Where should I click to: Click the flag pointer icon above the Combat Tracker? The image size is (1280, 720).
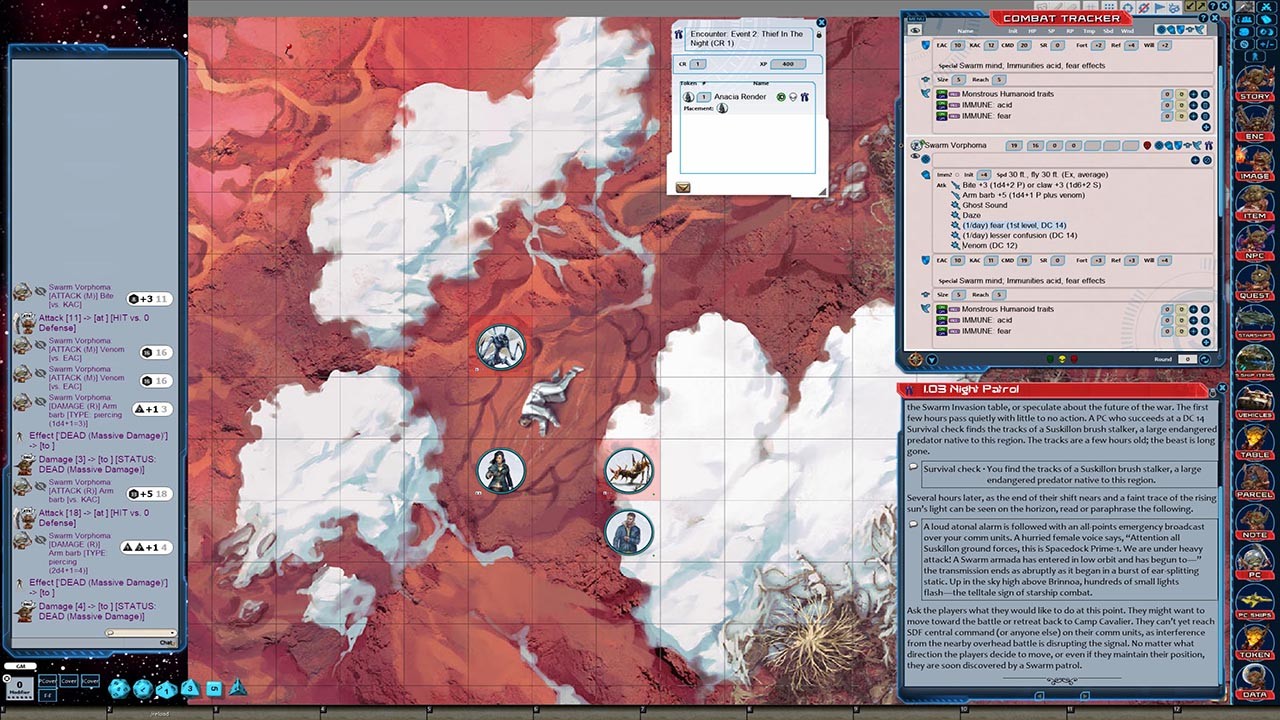[1159, 8]
